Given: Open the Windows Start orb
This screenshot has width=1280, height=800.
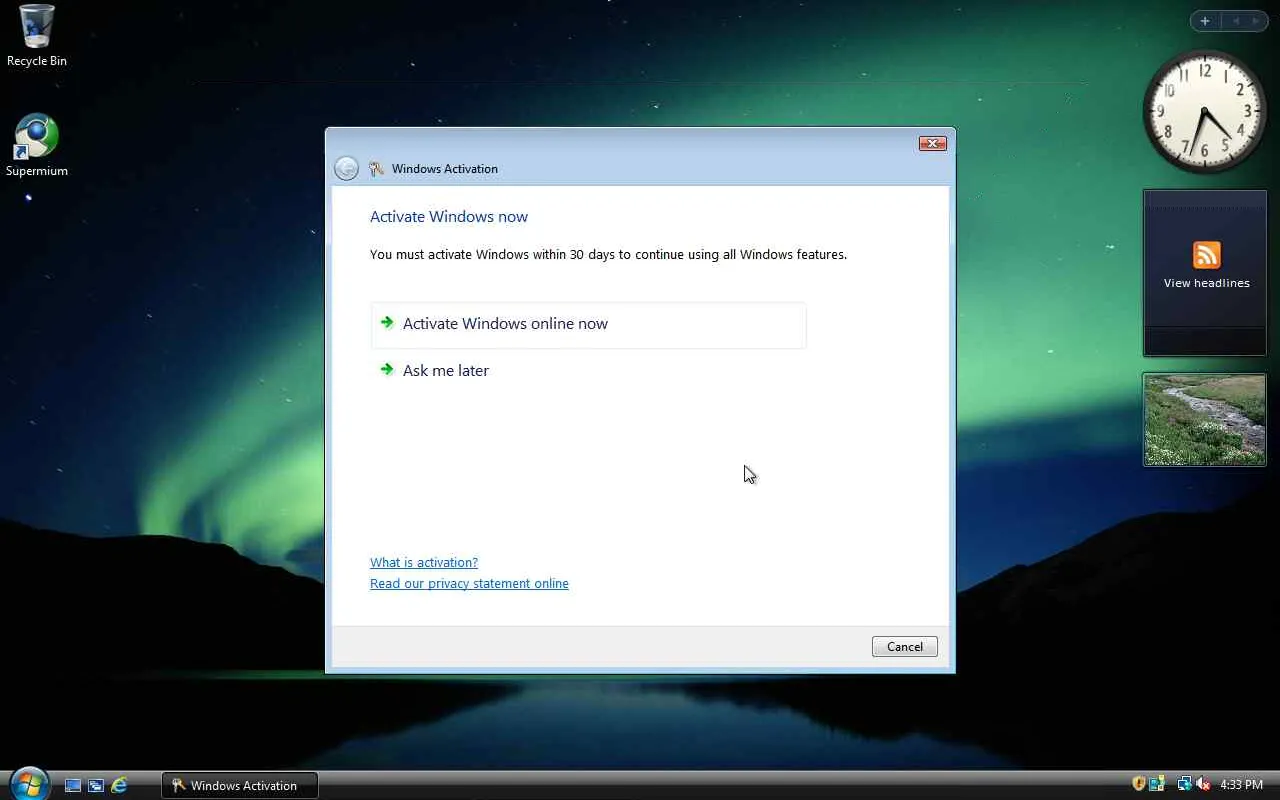Looking at the screenshot, I should (28, 783).
